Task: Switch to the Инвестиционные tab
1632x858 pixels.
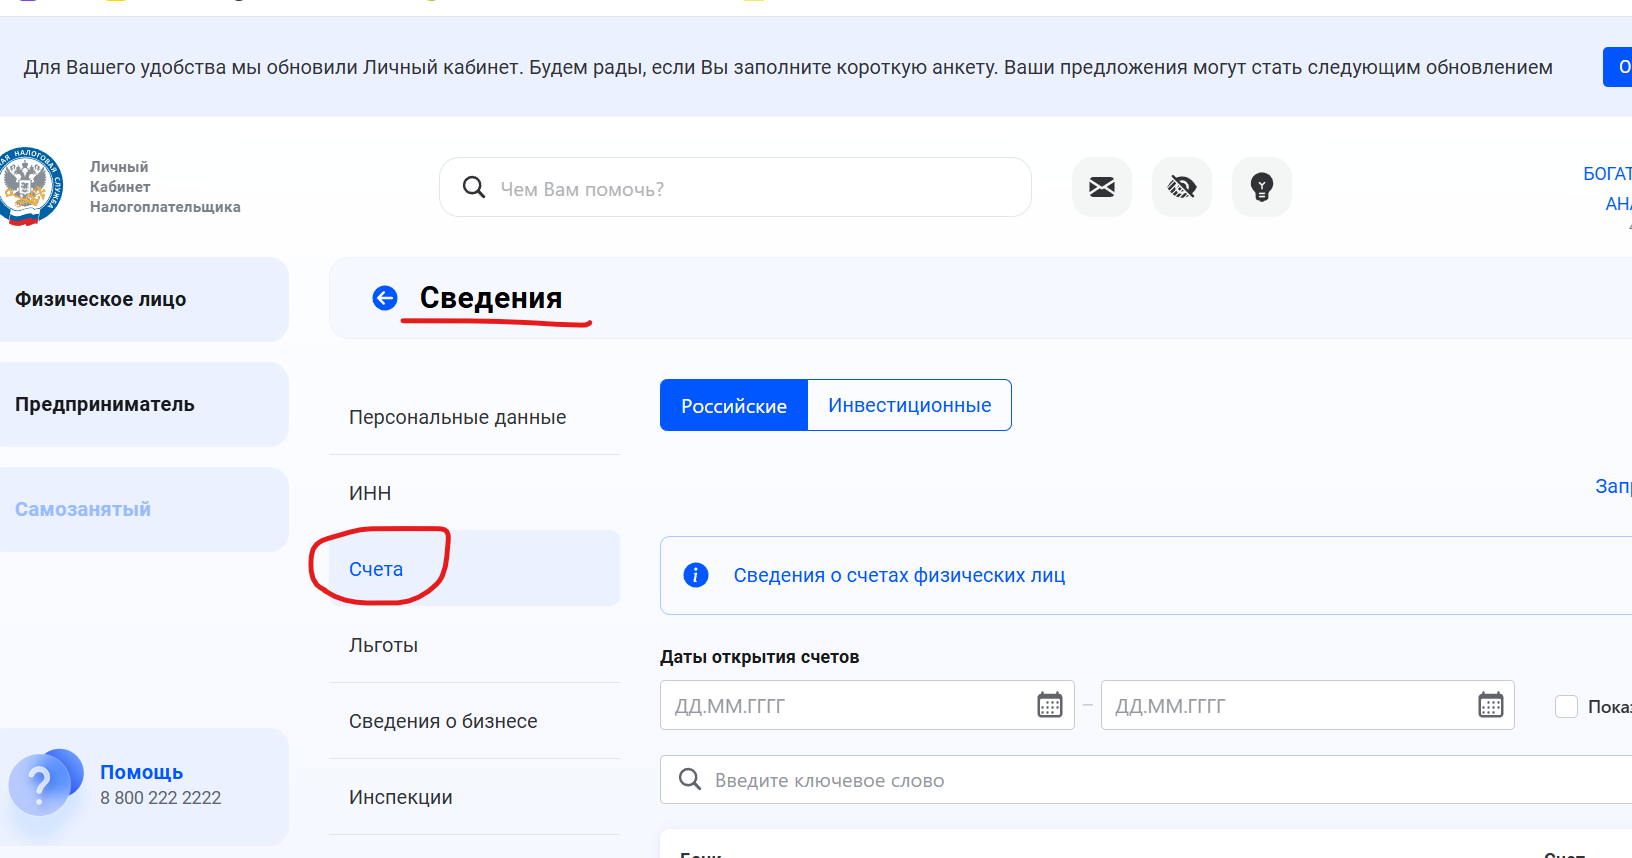Action: (909, 405)
